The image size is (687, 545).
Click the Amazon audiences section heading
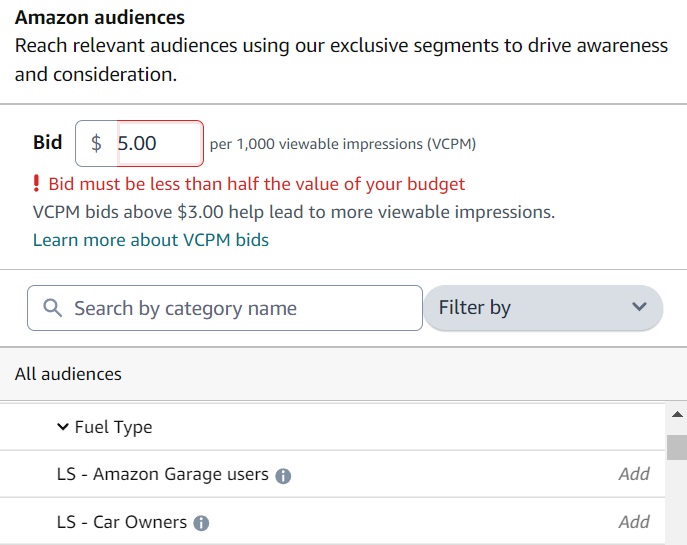pyautogui.click(x=99, y=18)
